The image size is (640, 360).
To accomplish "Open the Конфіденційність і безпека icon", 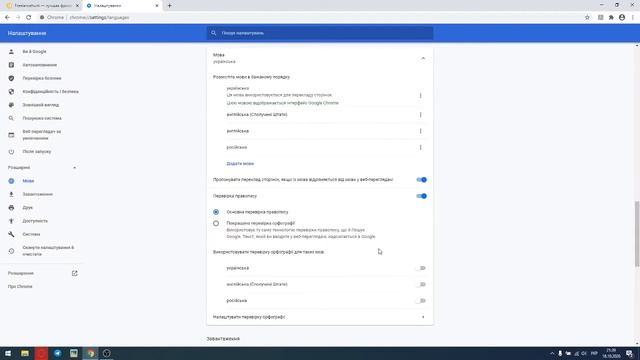I will [11, 91].
